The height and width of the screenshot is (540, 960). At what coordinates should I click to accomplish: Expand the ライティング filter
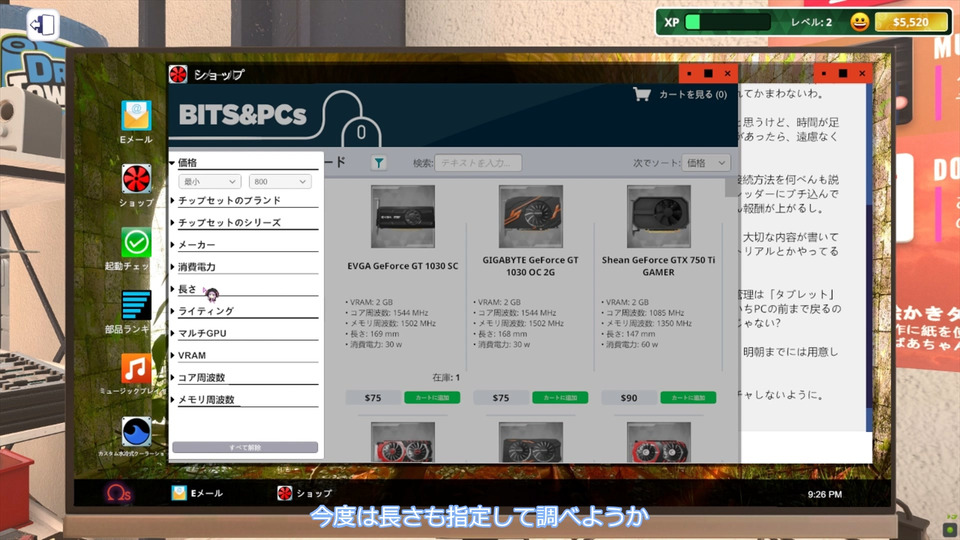tap(245, 311)
